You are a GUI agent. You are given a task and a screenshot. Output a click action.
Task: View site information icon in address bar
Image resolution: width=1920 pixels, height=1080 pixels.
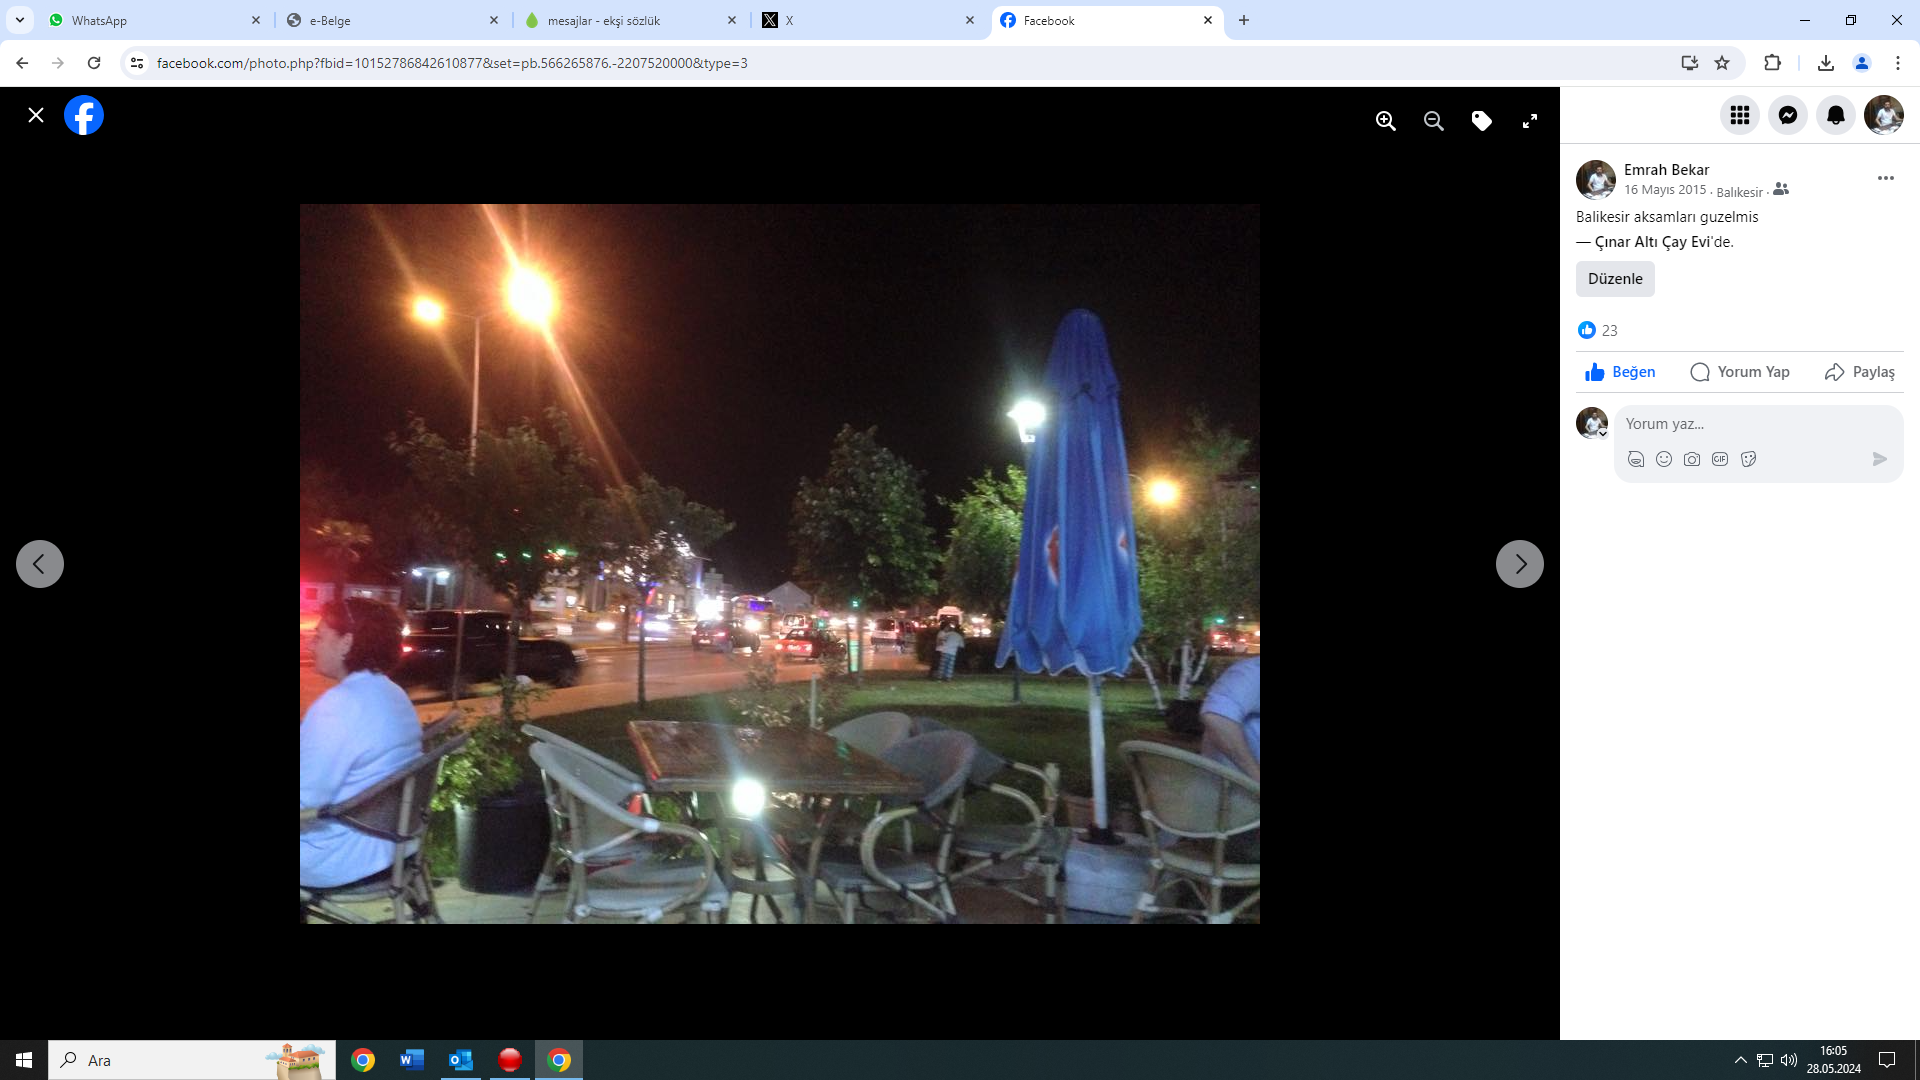[137, 63]
